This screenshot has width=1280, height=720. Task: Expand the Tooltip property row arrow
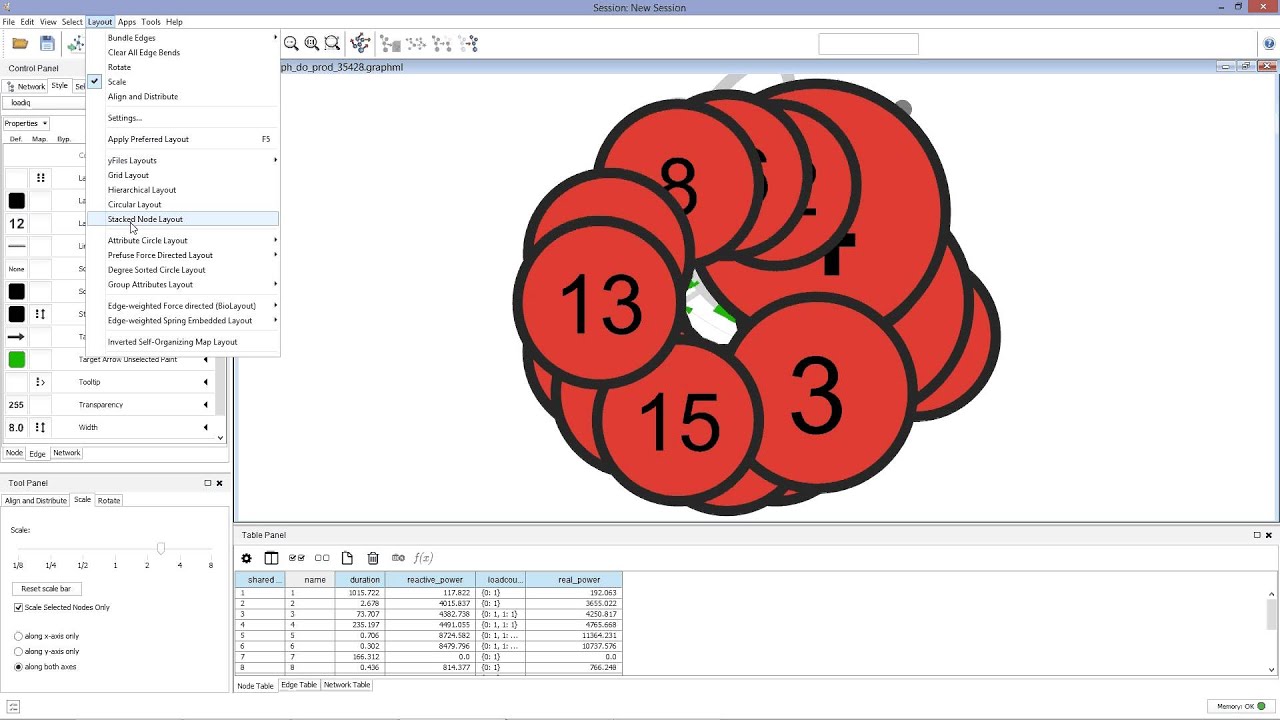(206, 382)
